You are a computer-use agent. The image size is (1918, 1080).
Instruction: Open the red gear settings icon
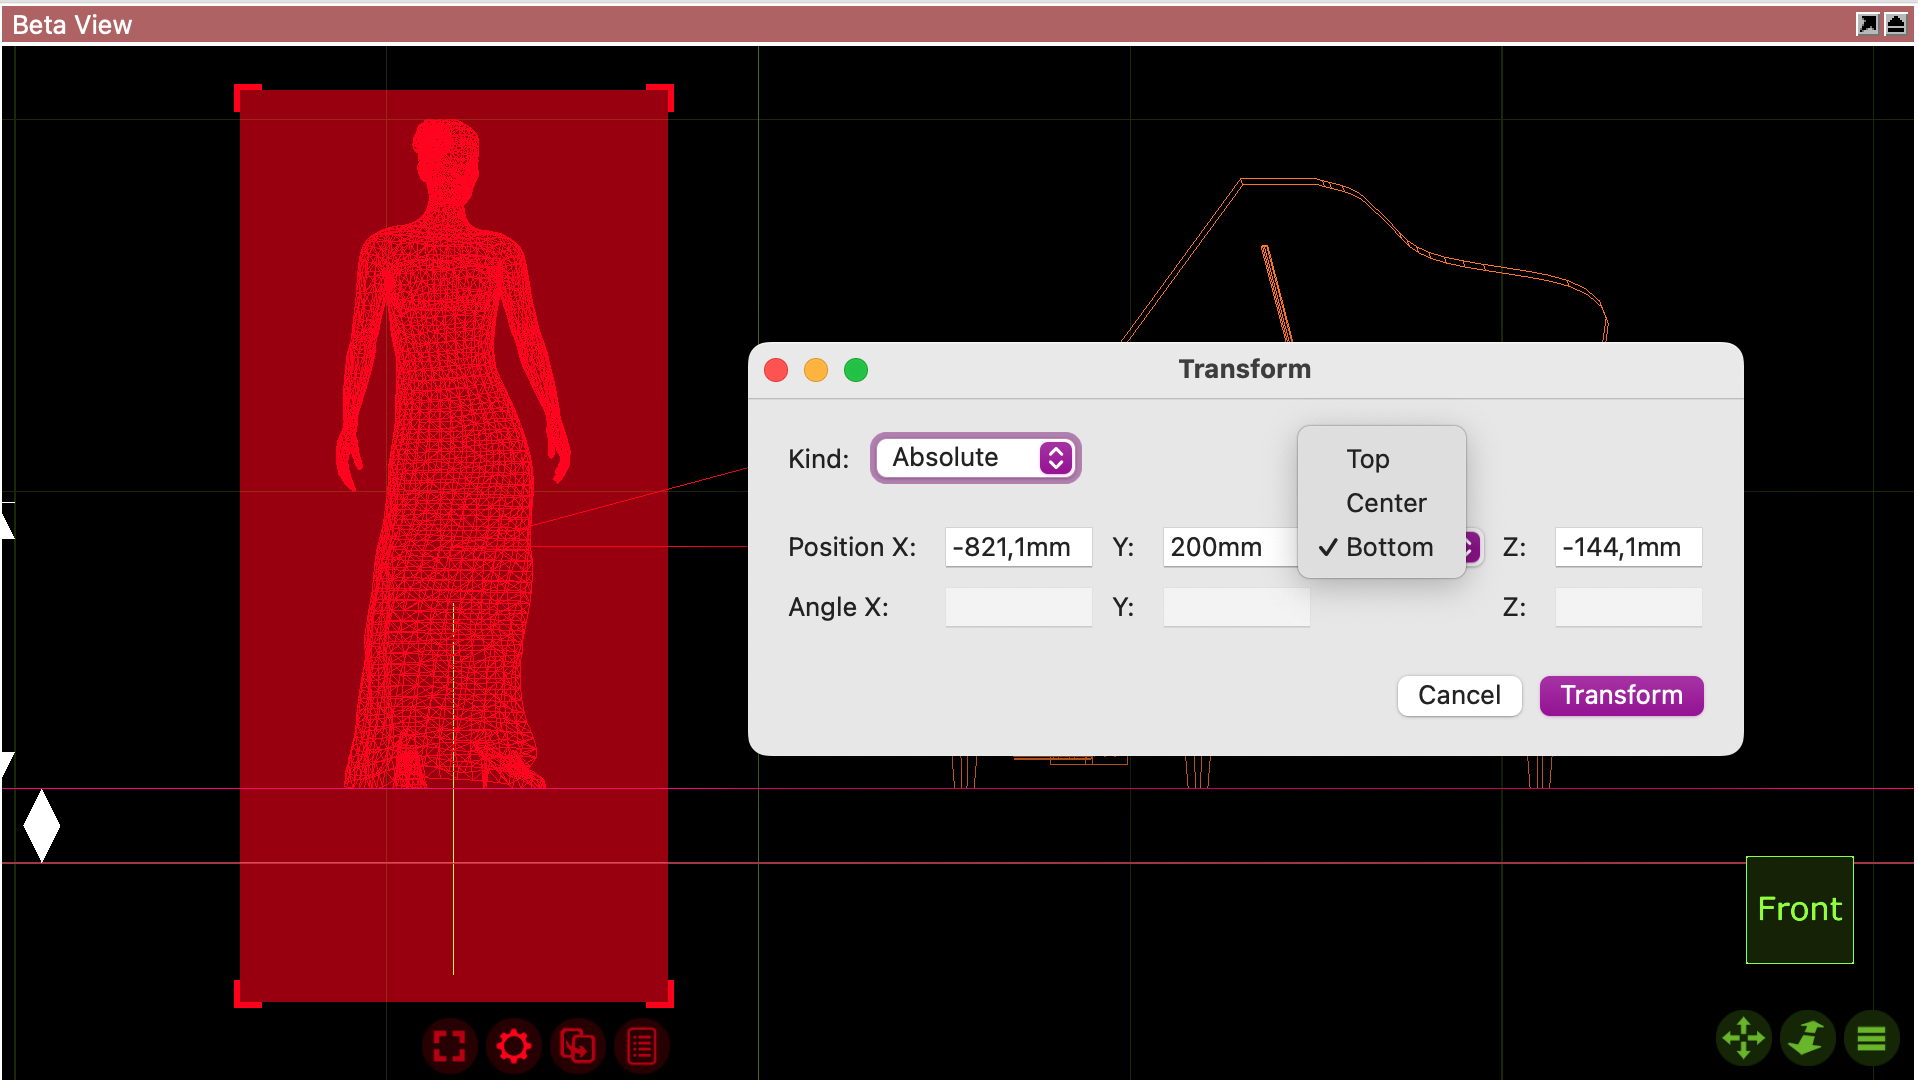pos(513,1046)
